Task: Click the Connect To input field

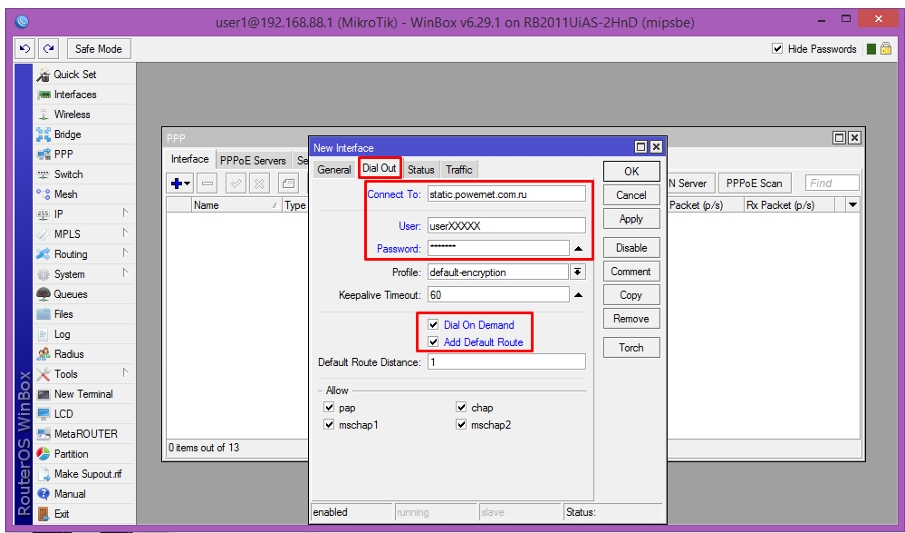Action: coord(507,194)
